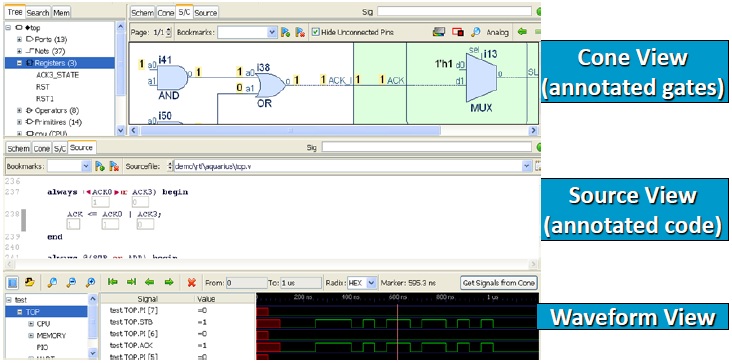Screen dimensions: 732x363
Task: Open the Cone tab in top panel
Action: coord(166,13)
